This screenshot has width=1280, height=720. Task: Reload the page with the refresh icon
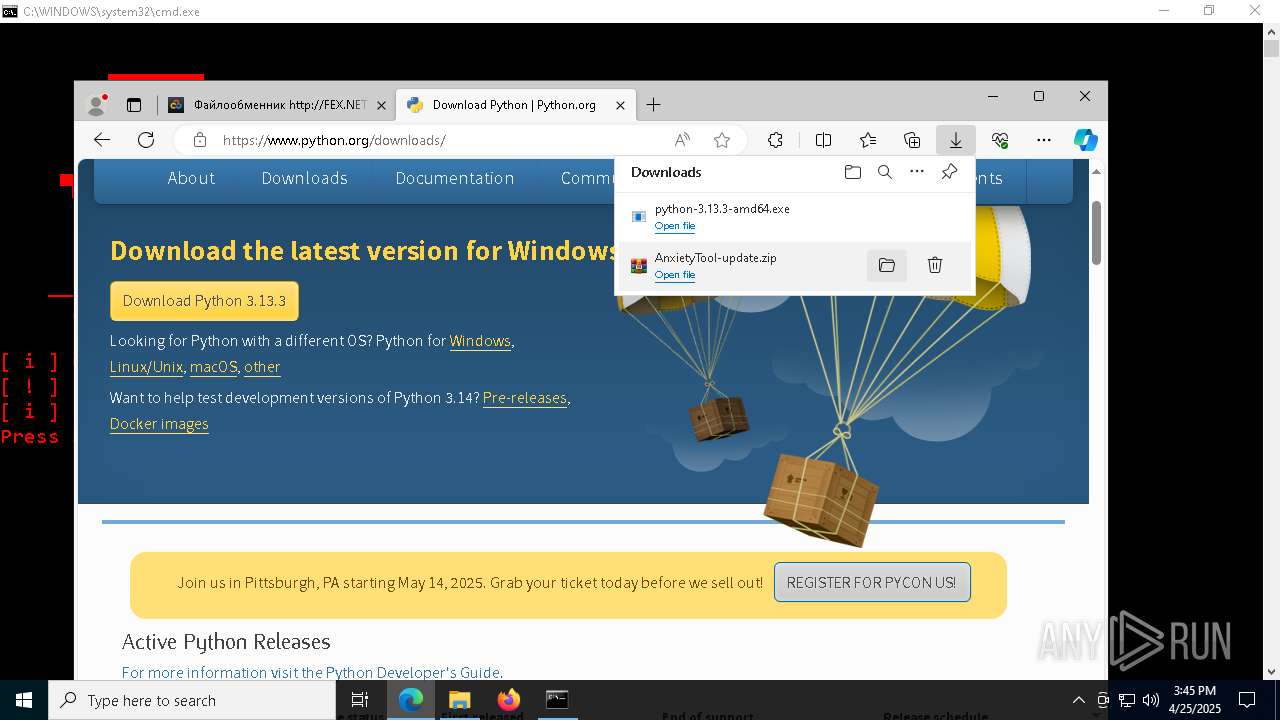[146, 140]
